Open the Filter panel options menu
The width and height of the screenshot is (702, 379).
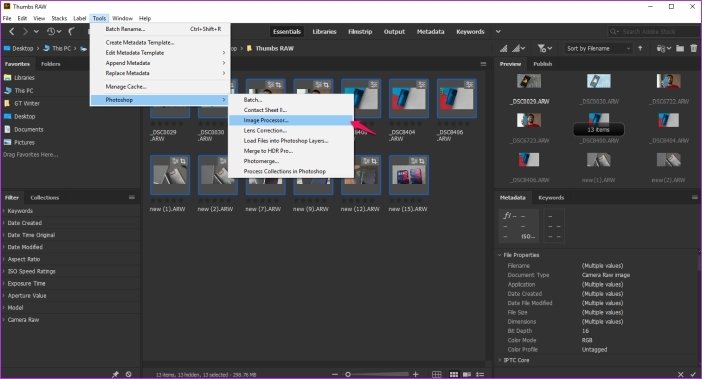(x=132, y=197)
